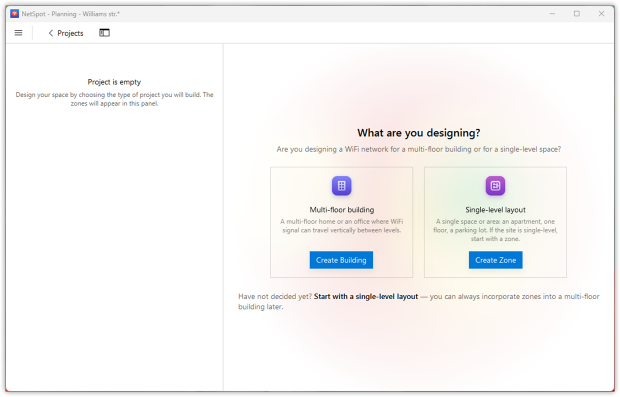Viewport: 620px width, 397px height.
Task: Close the NetSpot window
Action: pyautogui.click(x=601, y=14)
